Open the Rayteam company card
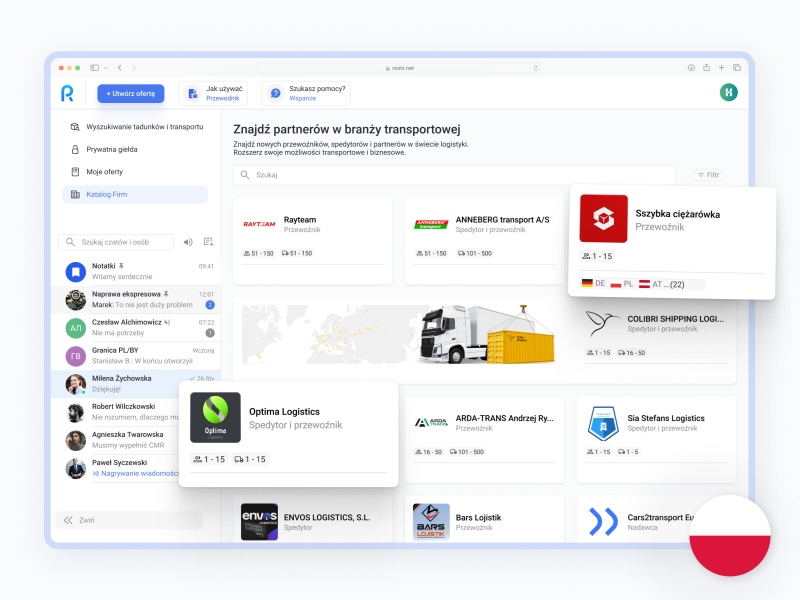The height and width of the screenshot is (600, 800). (x=312, y=241)
